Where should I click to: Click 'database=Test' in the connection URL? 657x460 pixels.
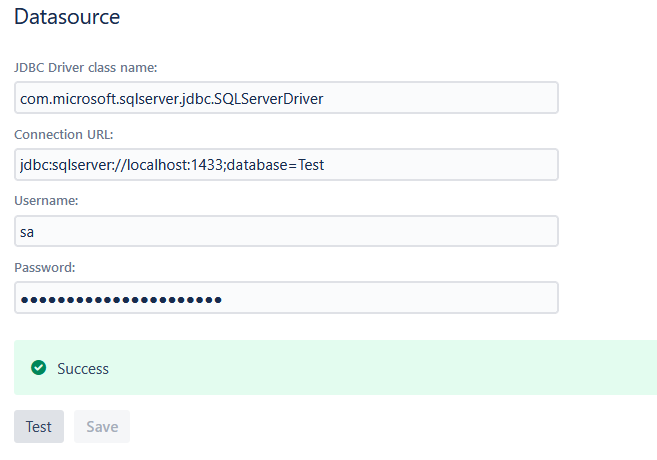click(275, 165)
